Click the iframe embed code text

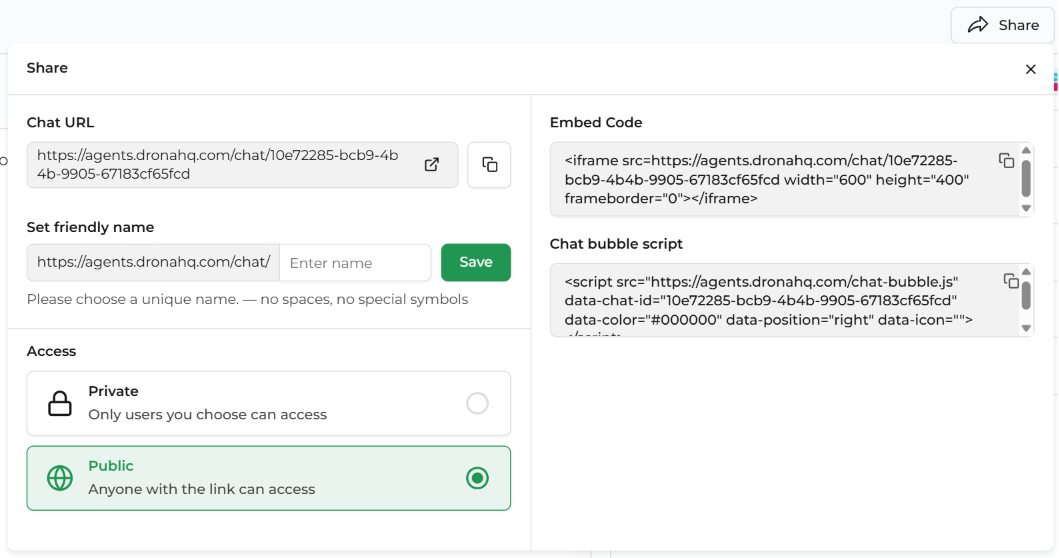click(x=767, y=180)
